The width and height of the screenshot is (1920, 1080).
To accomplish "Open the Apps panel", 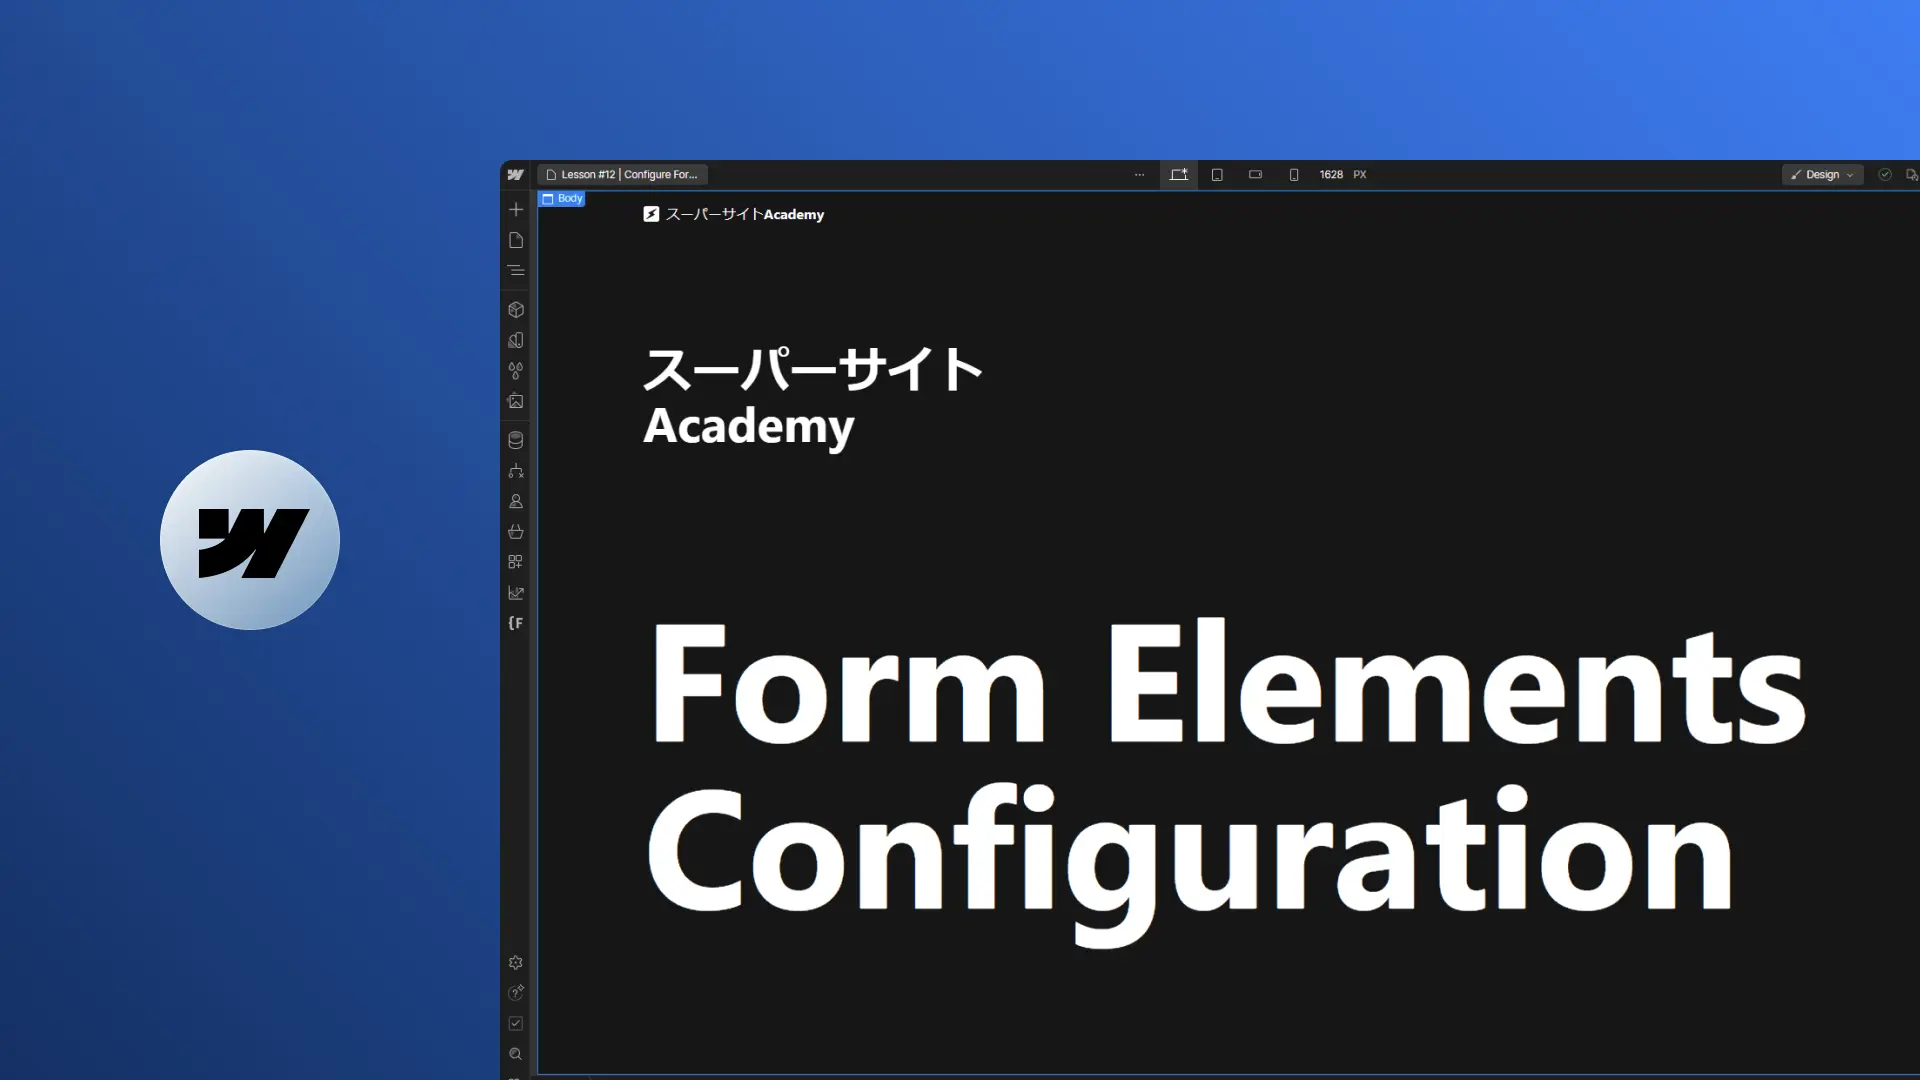I will pyautogui.click(x=516, y=562).
